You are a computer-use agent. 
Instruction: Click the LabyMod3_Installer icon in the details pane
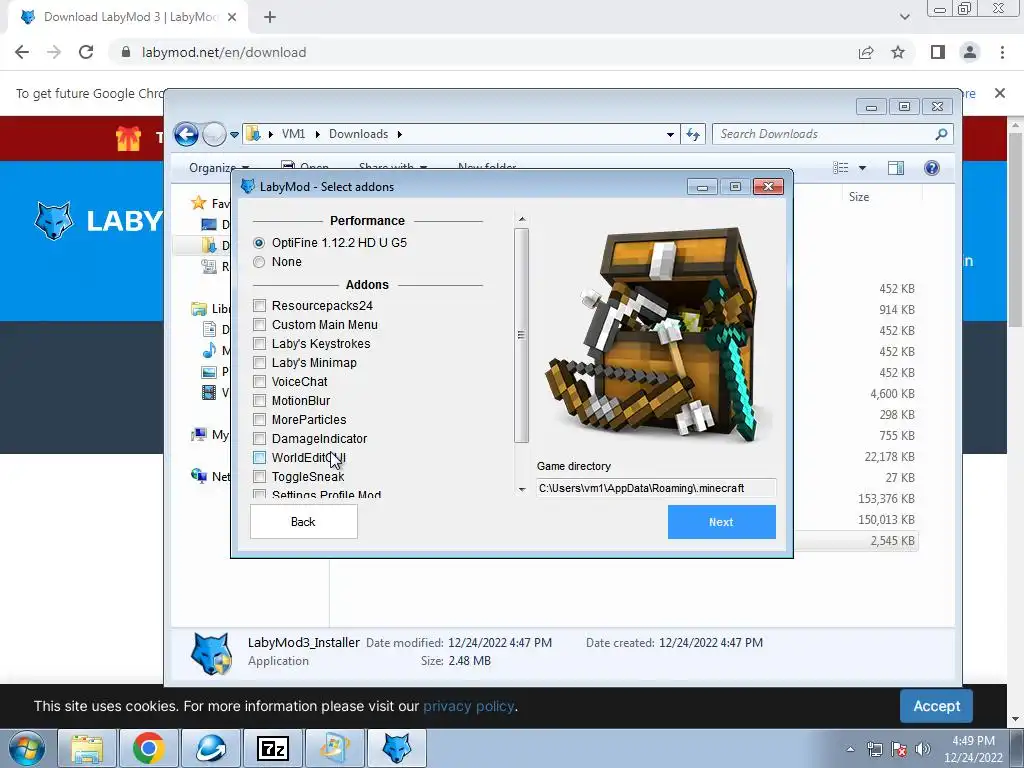click(x=210, y=653)
